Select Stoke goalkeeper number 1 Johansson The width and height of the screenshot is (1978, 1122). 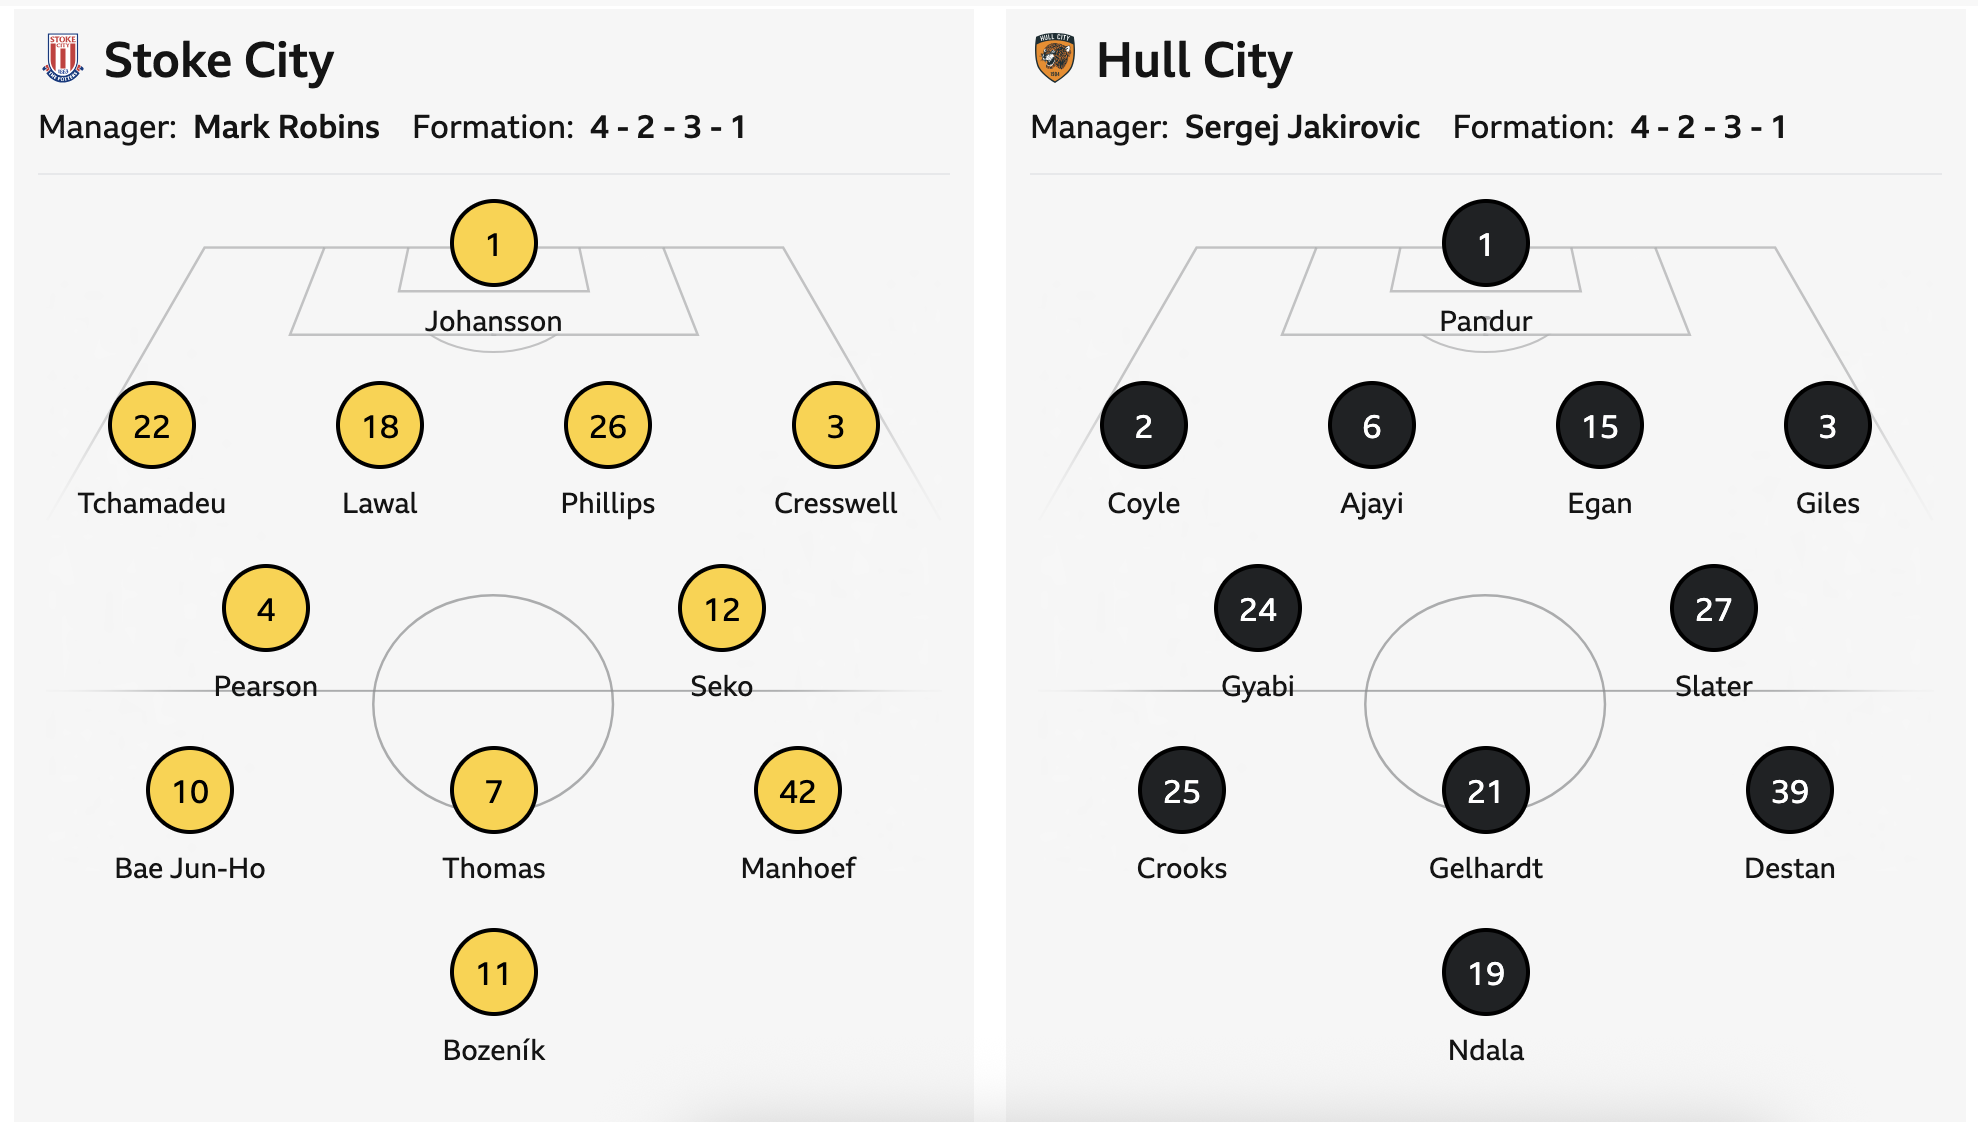pos(494,244)
